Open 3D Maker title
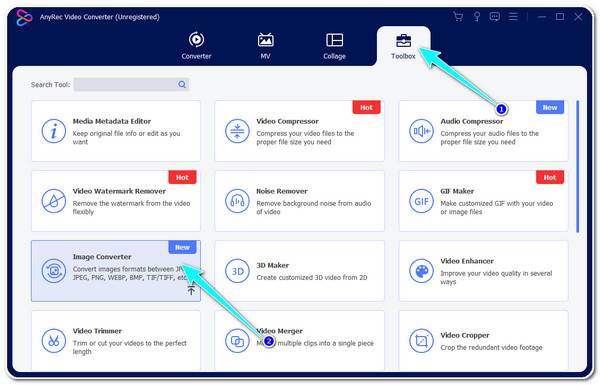This screenshot has height=385, width=600. tap(272, 265)
